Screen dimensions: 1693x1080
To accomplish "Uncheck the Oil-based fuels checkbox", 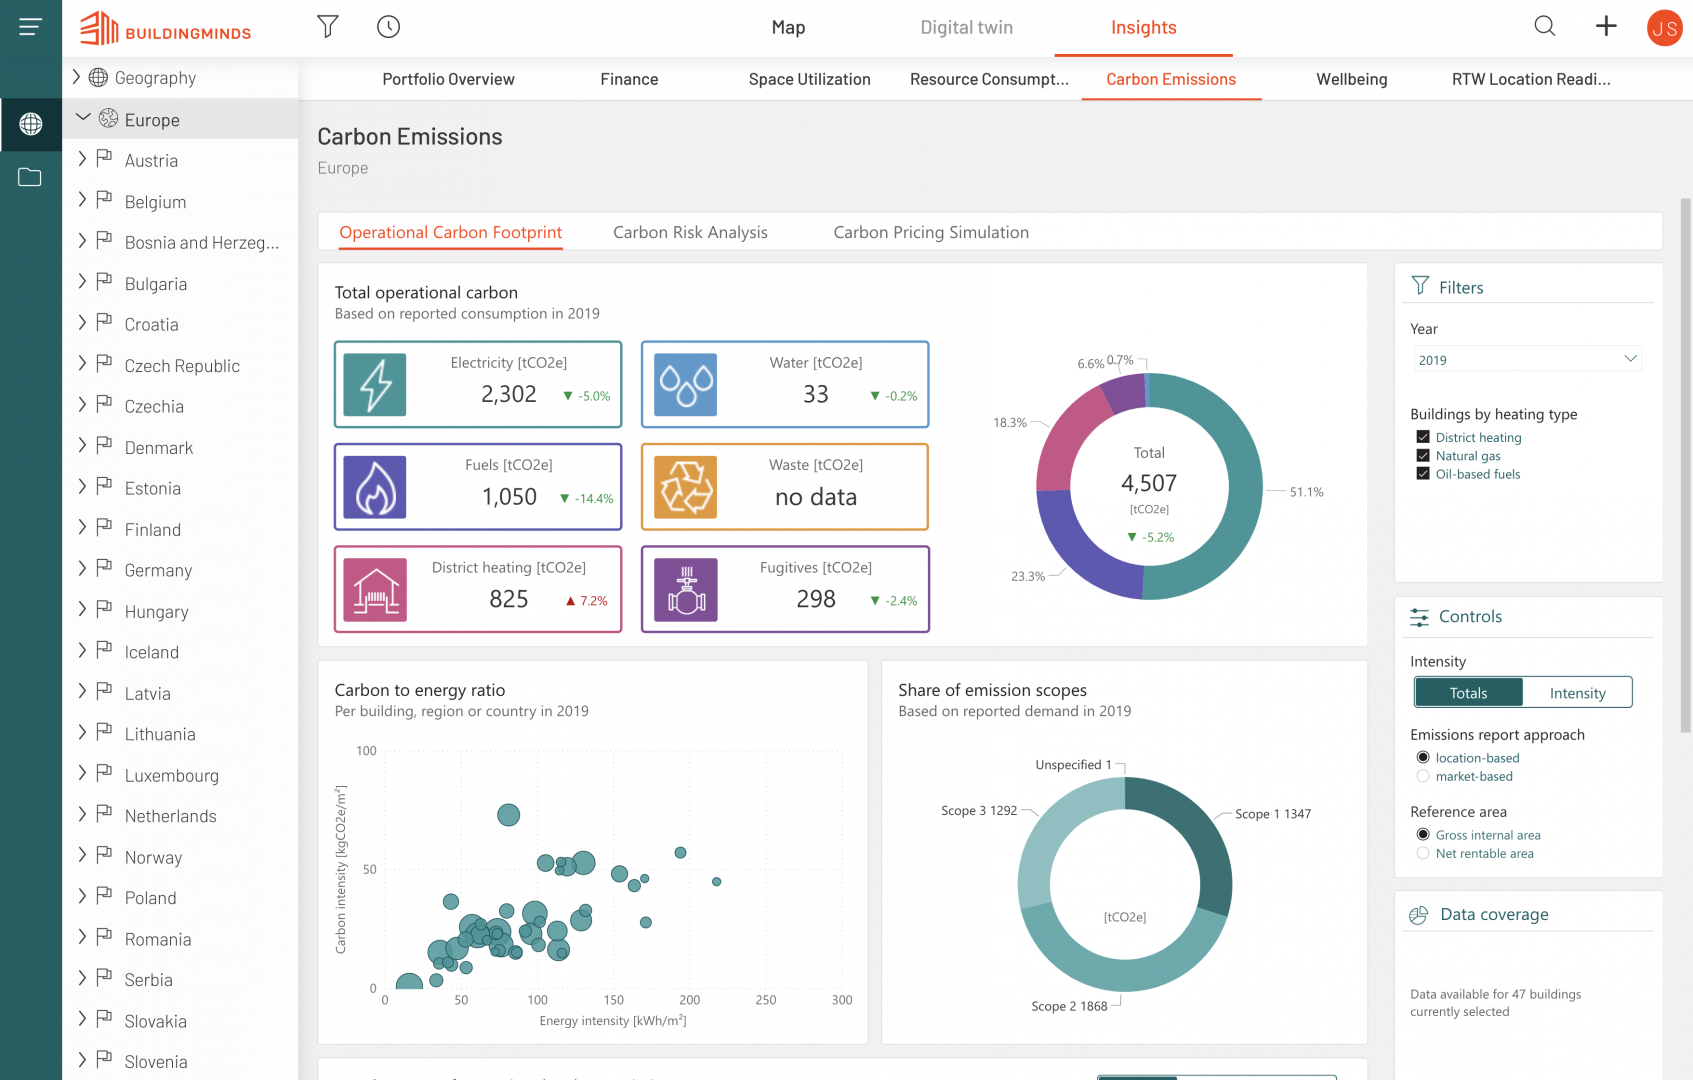I will click(1423, 474).
